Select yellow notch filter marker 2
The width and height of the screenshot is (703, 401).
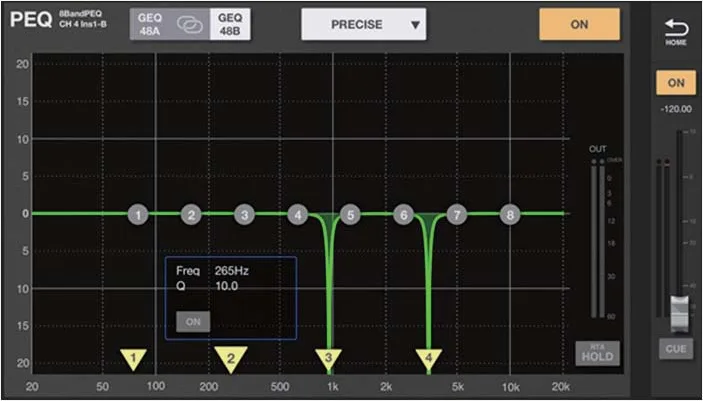[x=231, y=359]
